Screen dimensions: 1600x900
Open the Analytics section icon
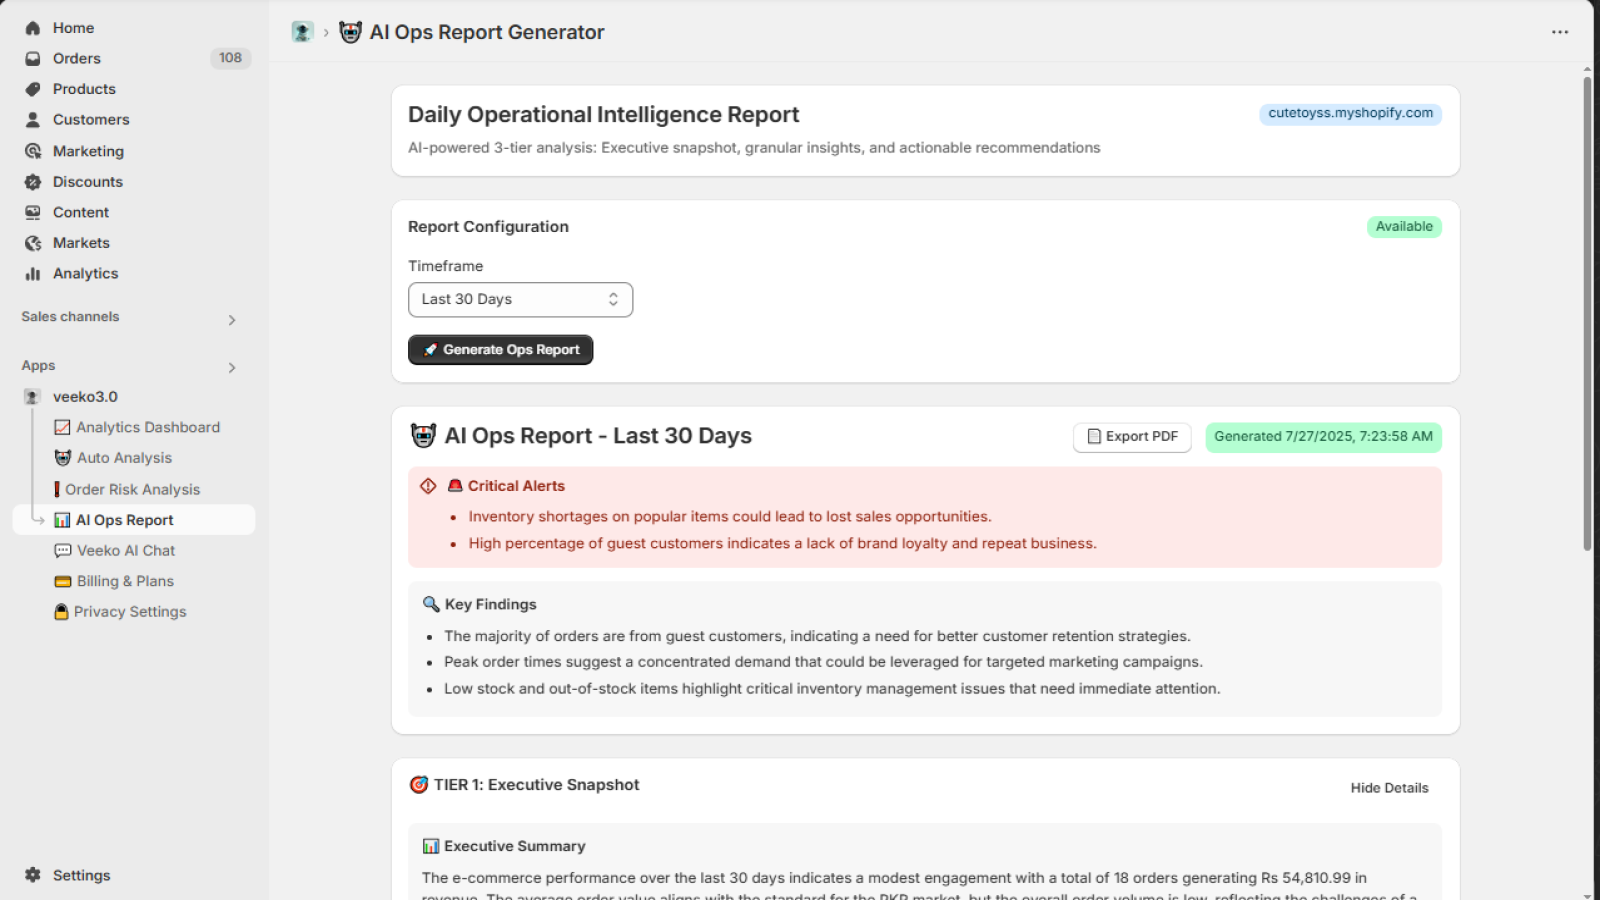pos(33,273)
